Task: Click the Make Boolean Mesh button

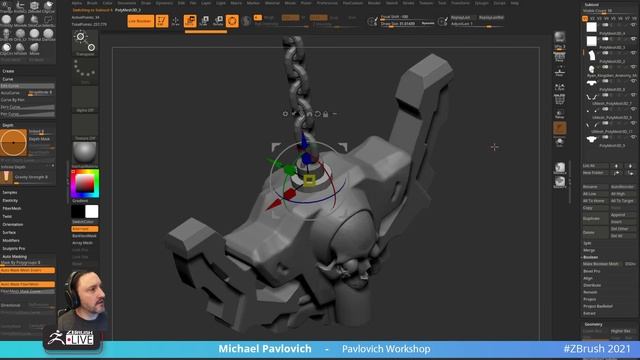Action: pos(601,264)
